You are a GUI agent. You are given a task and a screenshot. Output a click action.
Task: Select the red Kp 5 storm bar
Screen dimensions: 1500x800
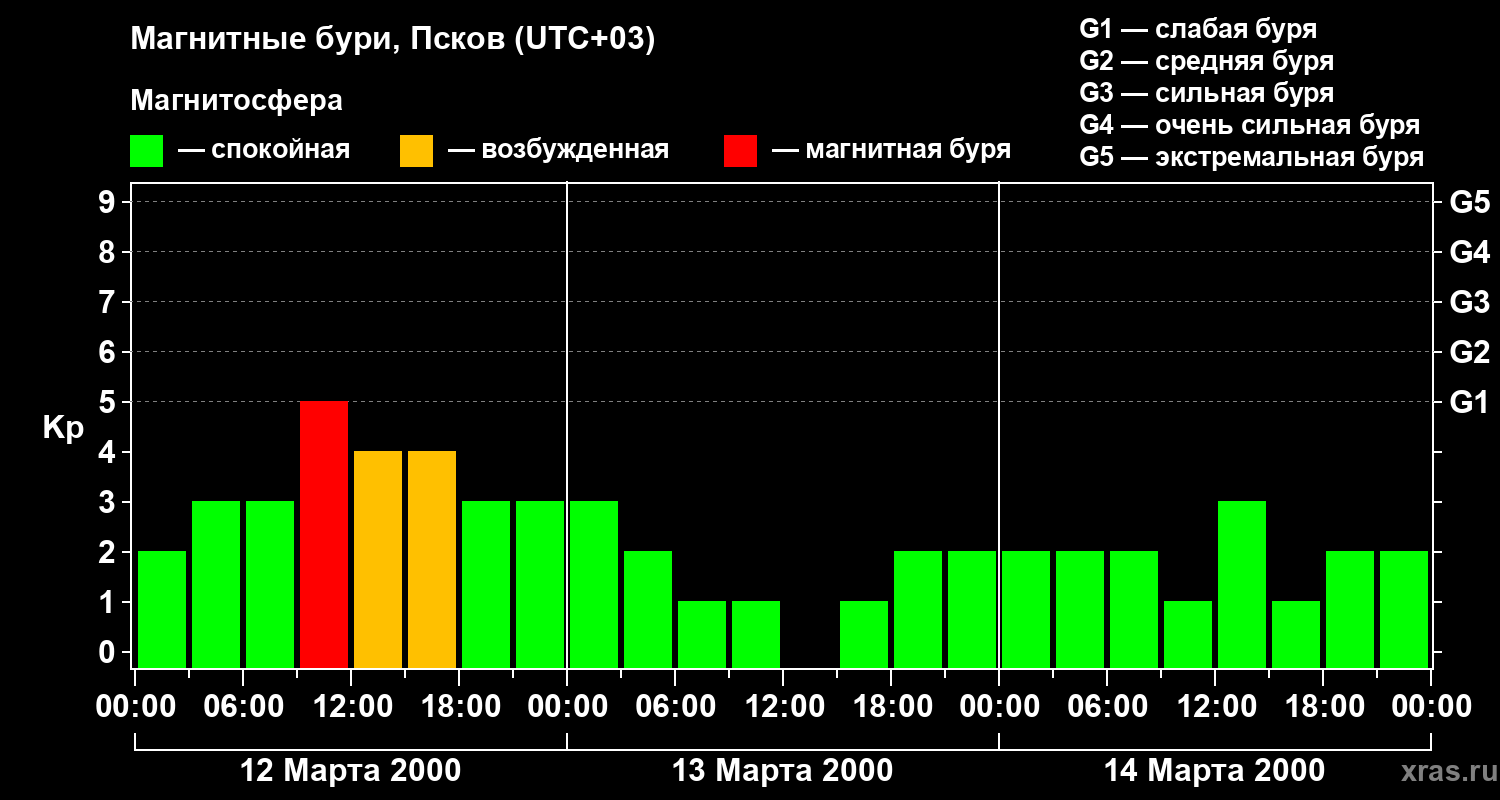coord(324,534)
